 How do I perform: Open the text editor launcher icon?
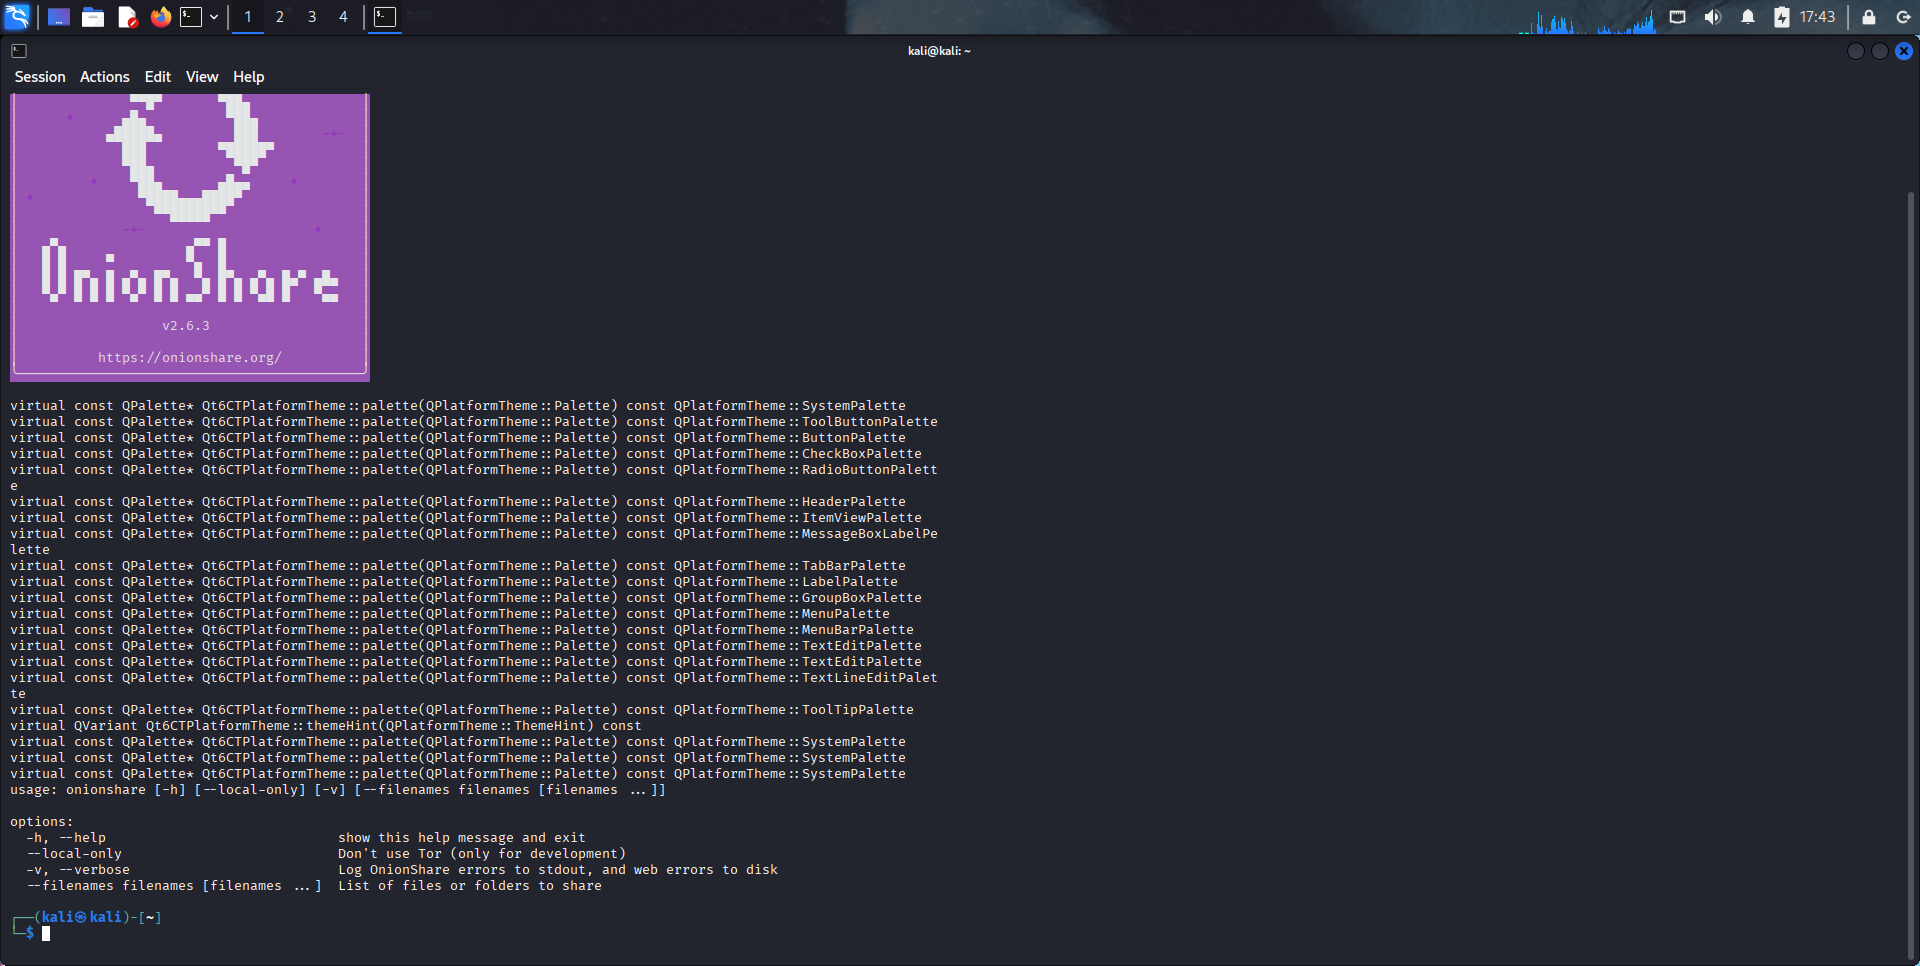[127, 17]
